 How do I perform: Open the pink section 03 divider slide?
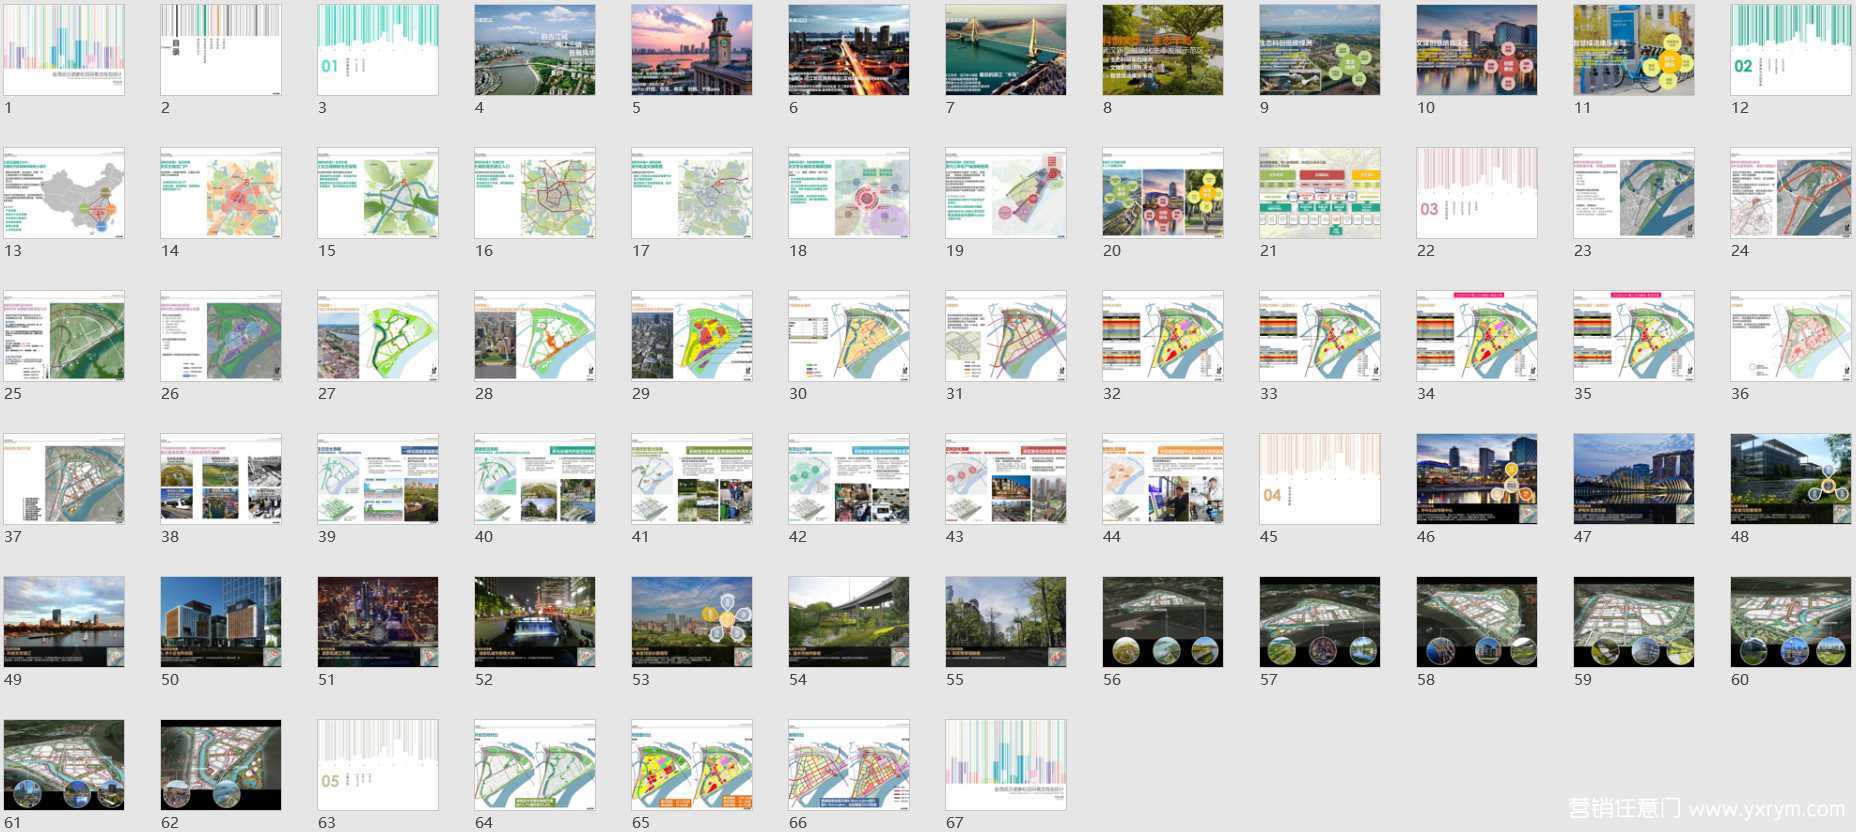(x=1477, y=193)
